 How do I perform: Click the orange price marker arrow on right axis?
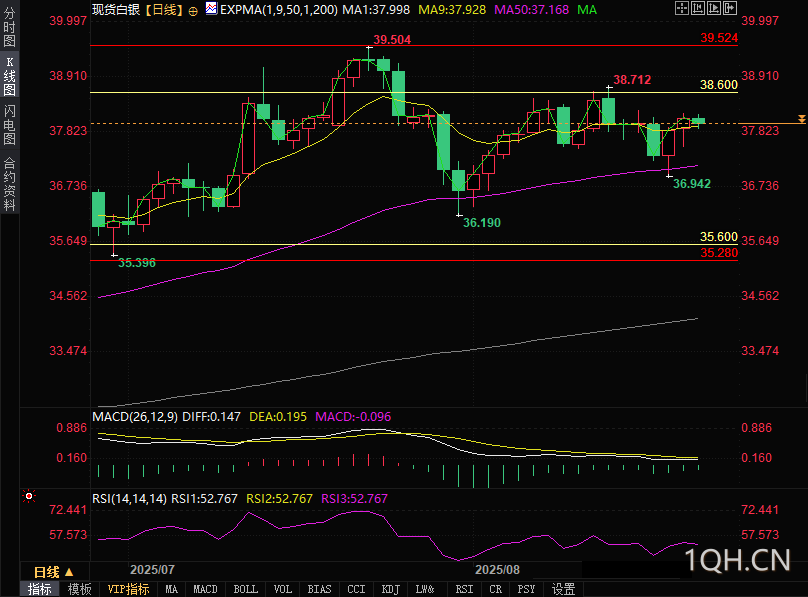pos(801,119)
